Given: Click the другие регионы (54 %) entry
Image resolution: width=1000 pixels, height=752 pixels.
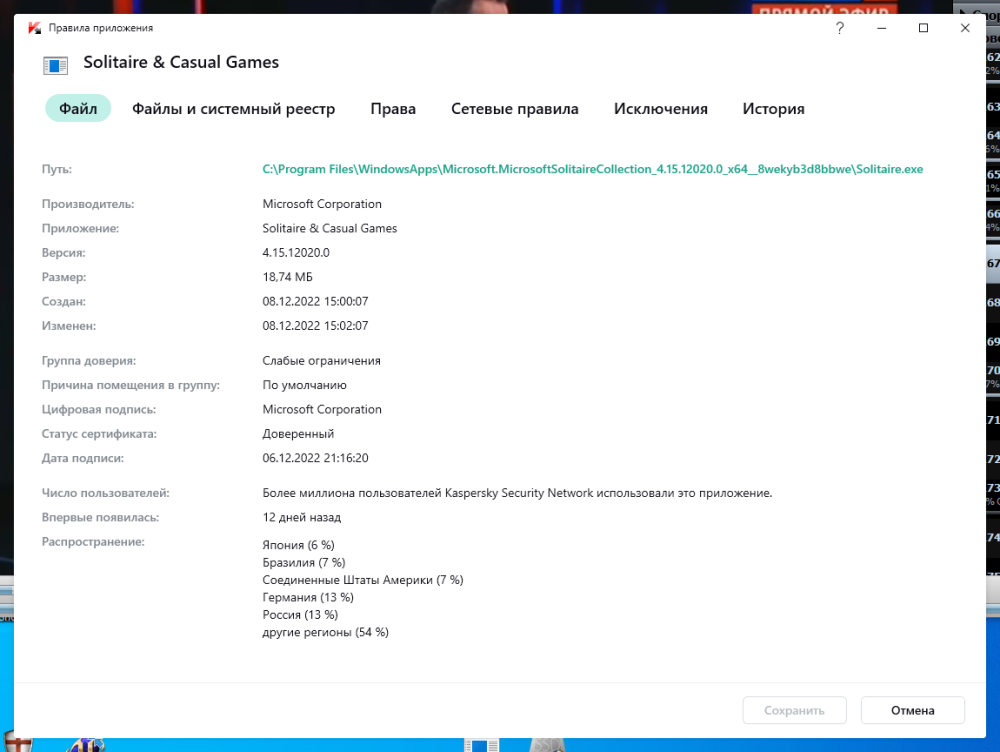Looking at the screenshot, I should pyautogui.click(x=325, y=632).
